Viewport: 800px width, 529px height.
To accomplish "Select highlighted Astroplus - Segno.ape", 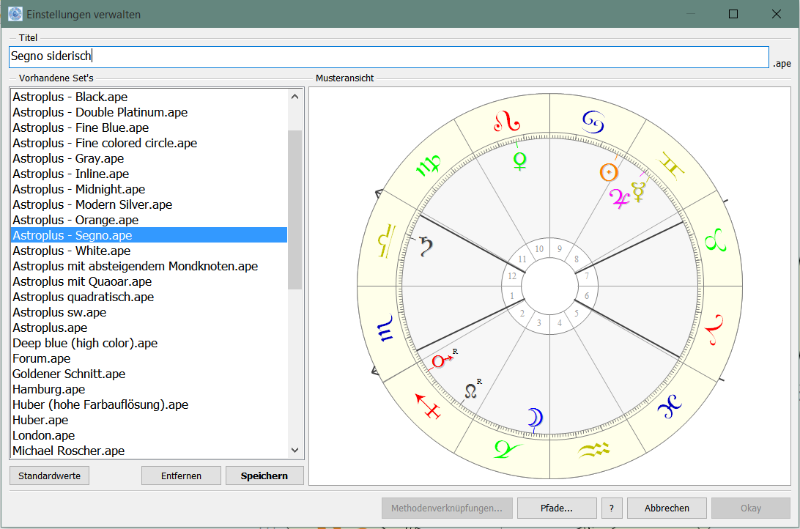I will [149, 235].
